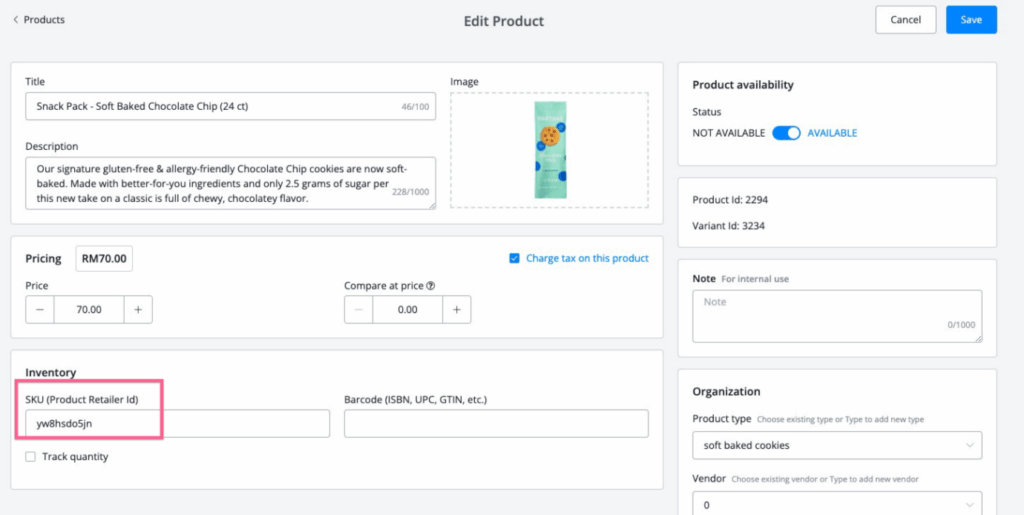Increase Compare at price with plus button
The width and height of the screenshot is (1024, 515).
[456, 310]
